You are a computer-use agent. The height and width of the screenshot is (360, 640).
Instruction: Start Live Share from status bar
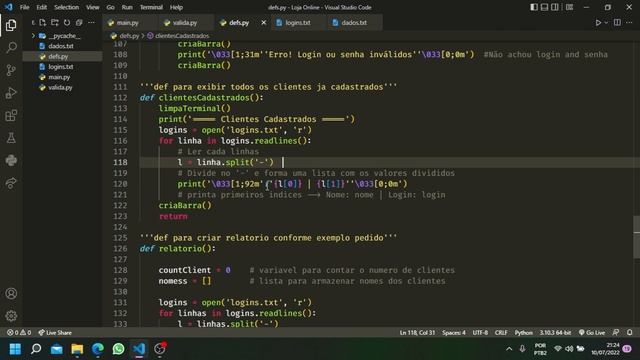click(55, 333)
